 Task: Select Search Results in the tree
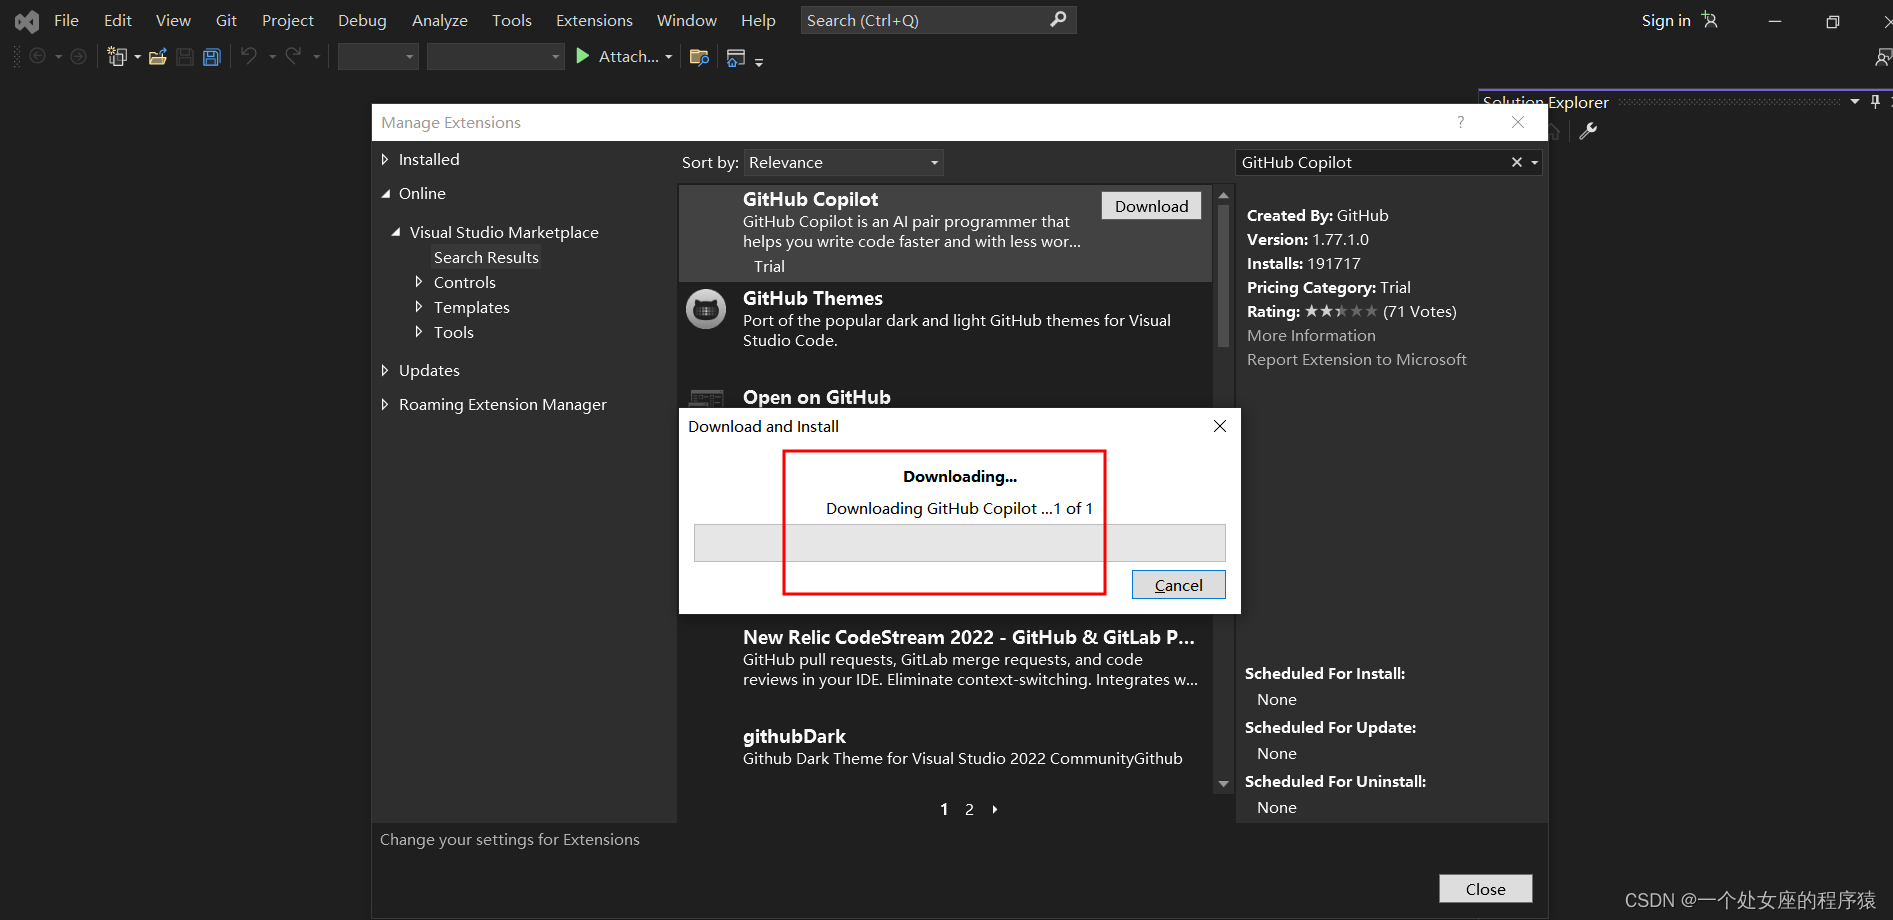(x=486, y=257)
